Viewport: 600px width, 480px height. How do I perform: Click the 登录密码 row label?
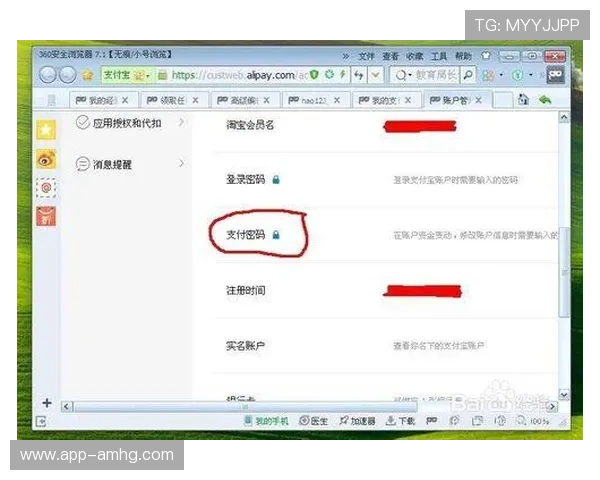point(246,179)
